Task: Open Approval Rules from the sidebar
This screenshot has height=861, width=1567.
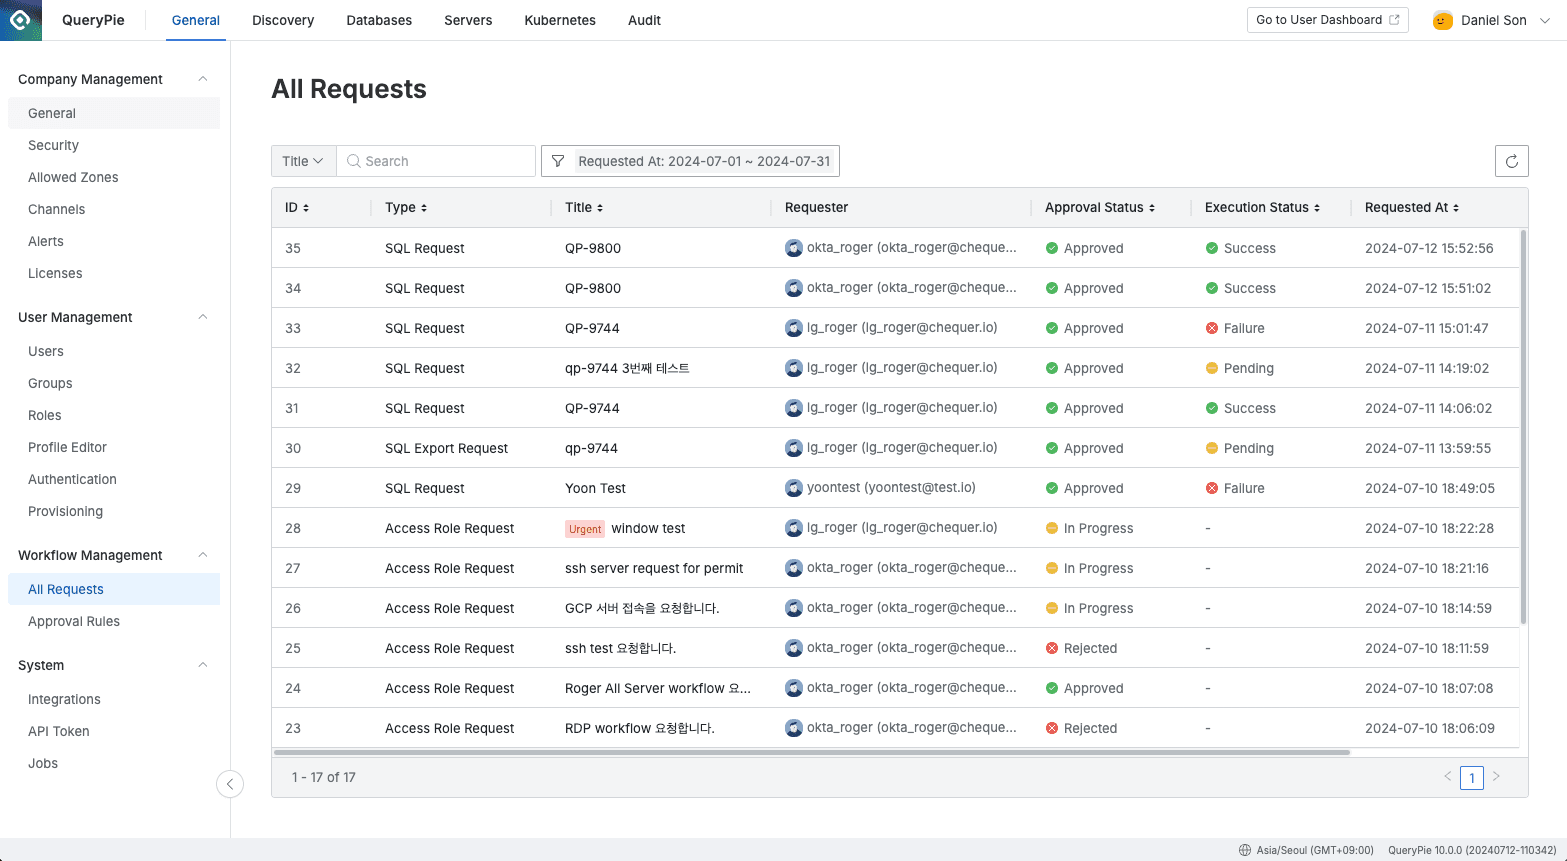Action: (74, 621)
